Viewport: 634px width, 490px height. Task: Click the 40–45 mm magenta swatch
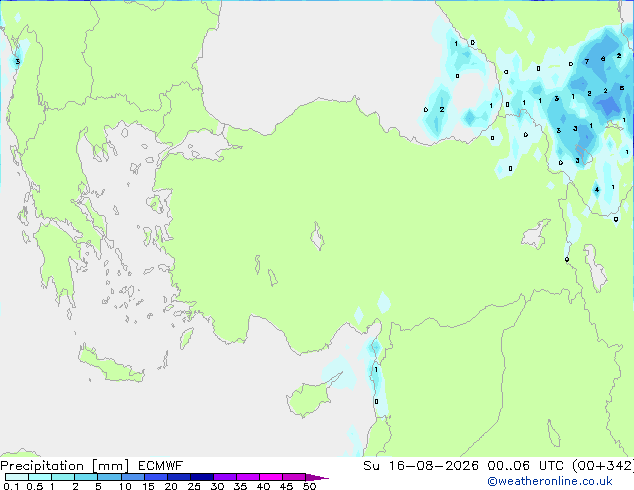click(x=271, y=477)
